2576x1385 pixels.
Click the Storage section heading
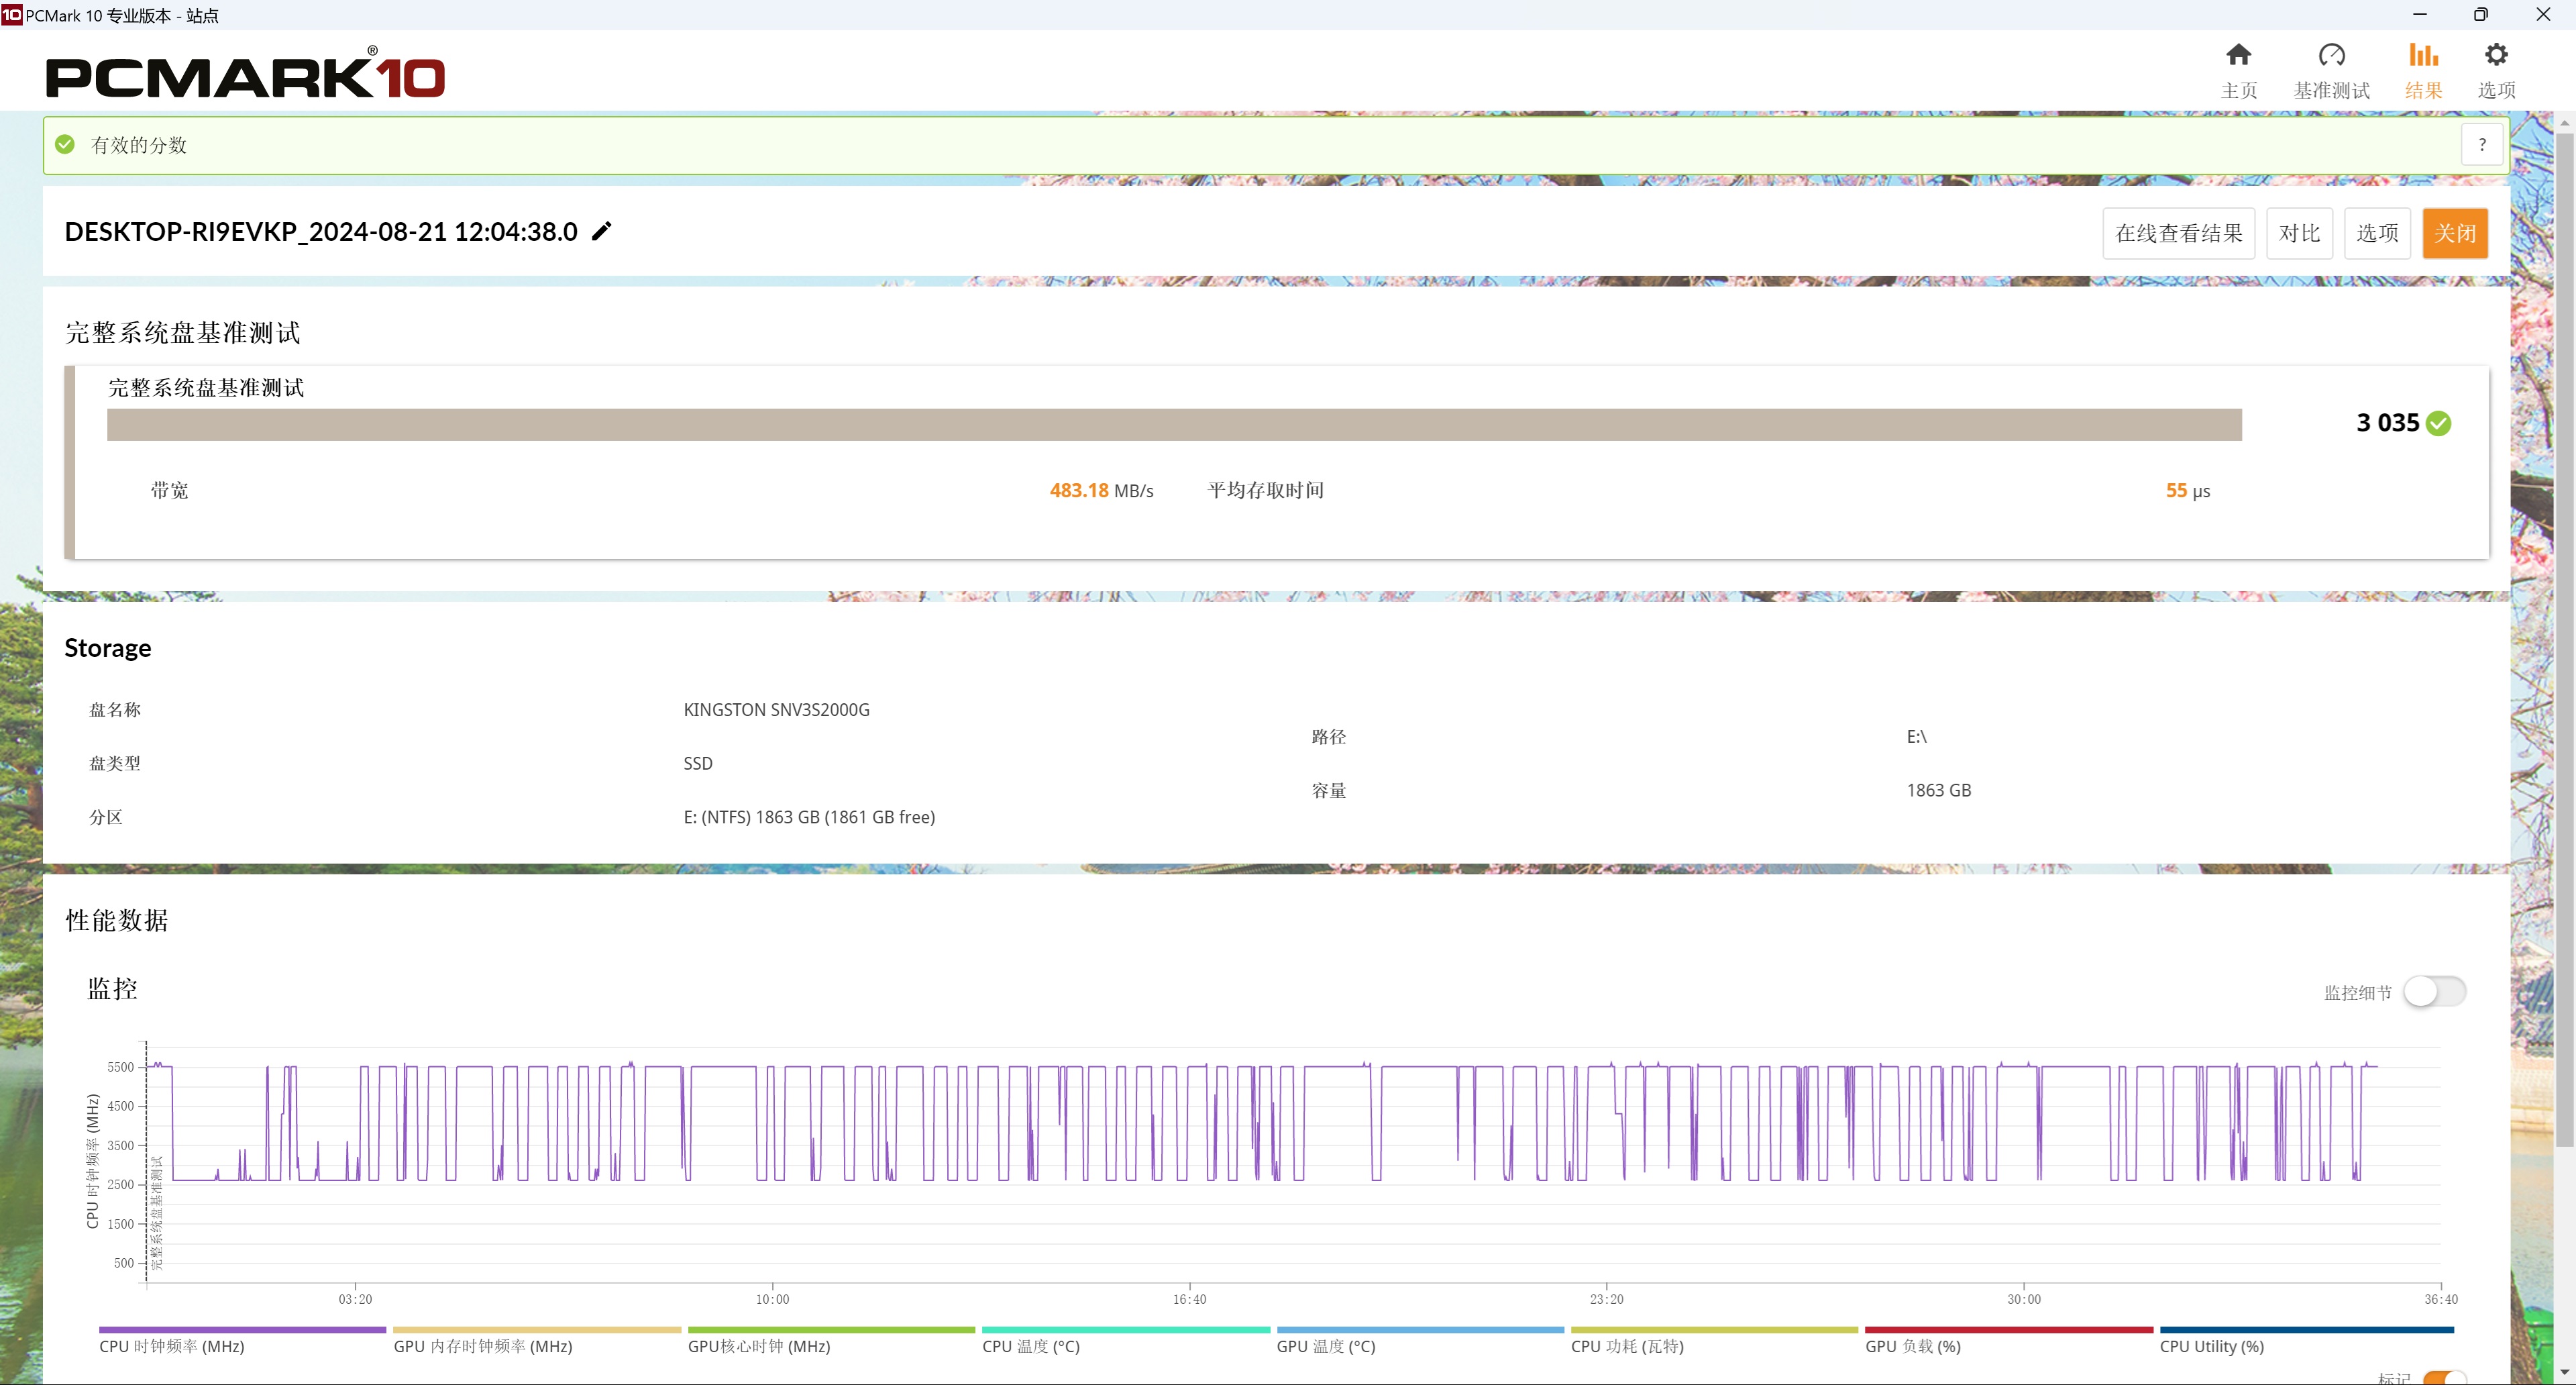[108, 648]
